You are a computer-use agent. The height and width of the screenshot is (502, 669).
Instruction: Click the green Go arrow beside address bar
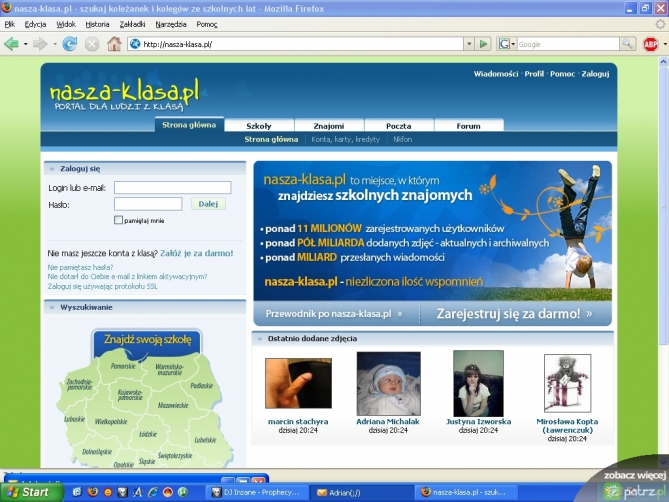pyautogui.click(x=484, y=44)
